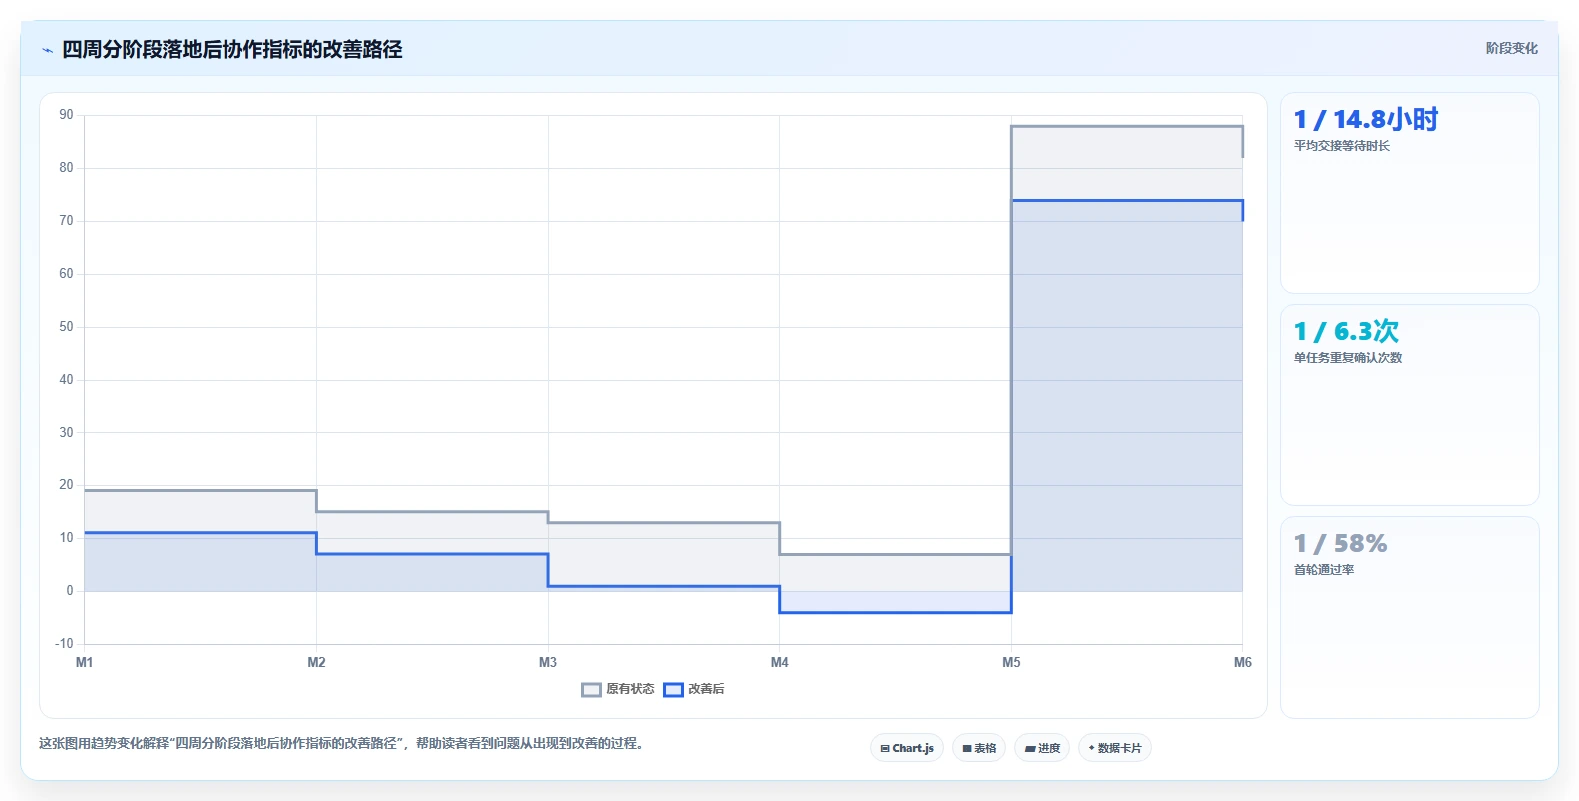1579x801 pixels.
Task: Click the M5 axis label
Action: [1011, 662]
